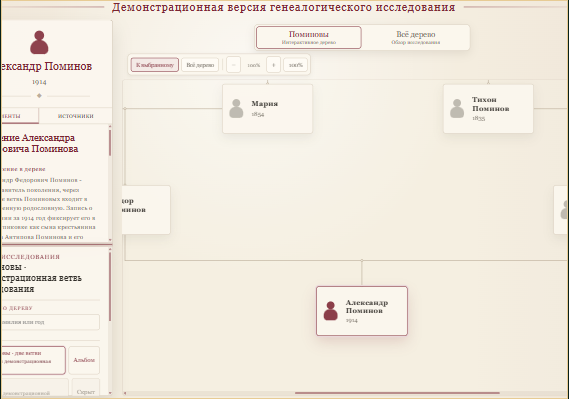
Task: Select the две ветви demonstration card
Action: pos(33,360)
